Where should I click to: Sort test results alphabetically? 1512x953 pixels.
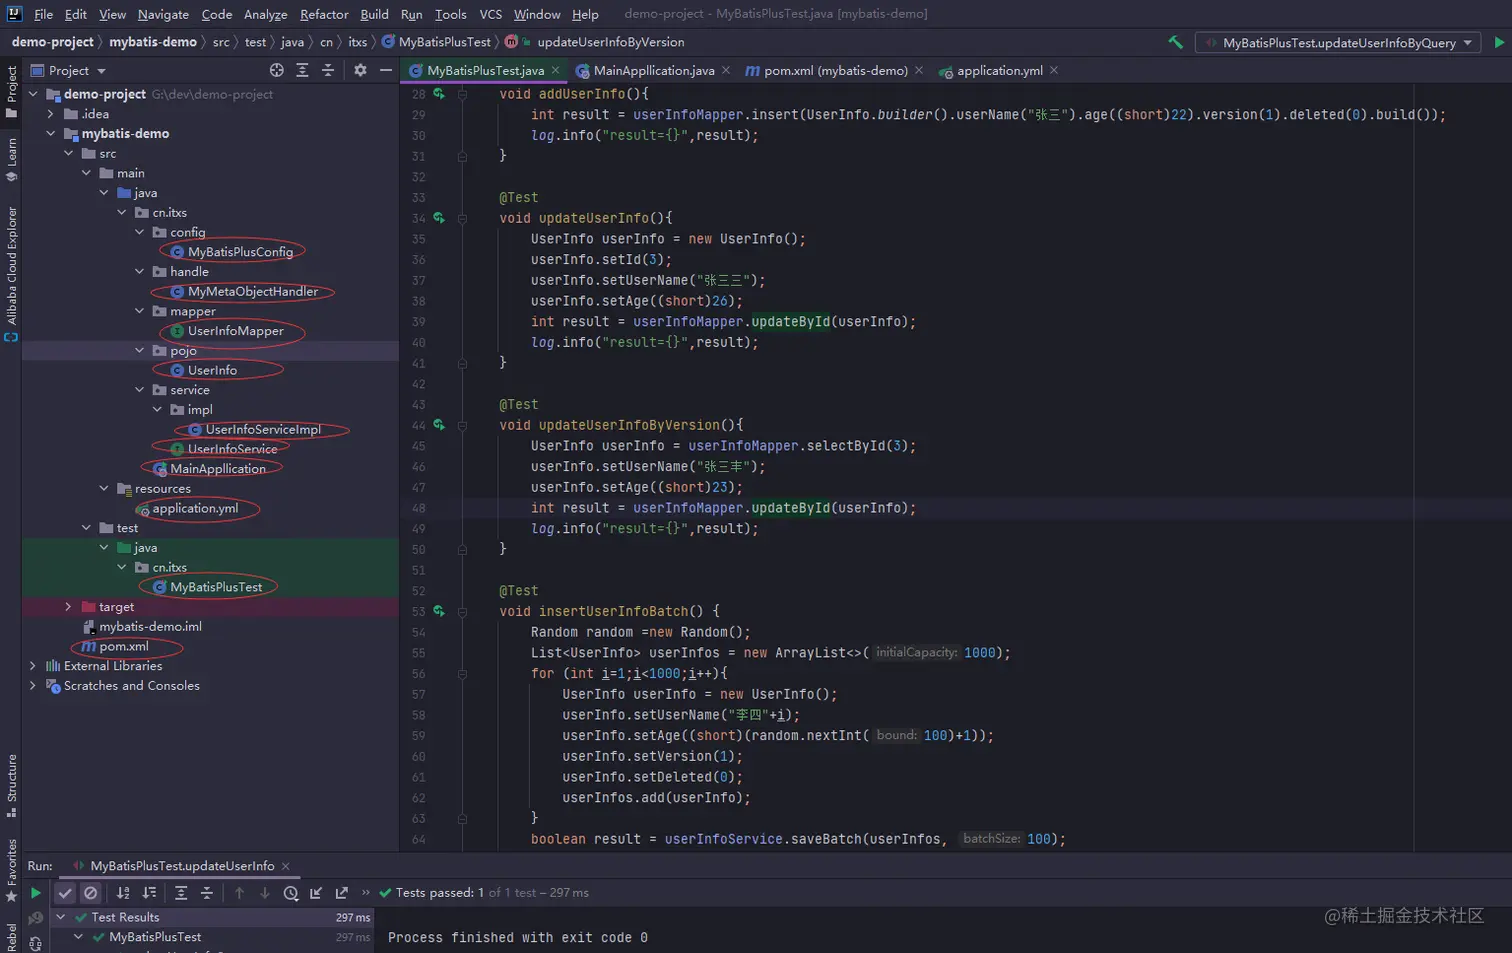123,893
